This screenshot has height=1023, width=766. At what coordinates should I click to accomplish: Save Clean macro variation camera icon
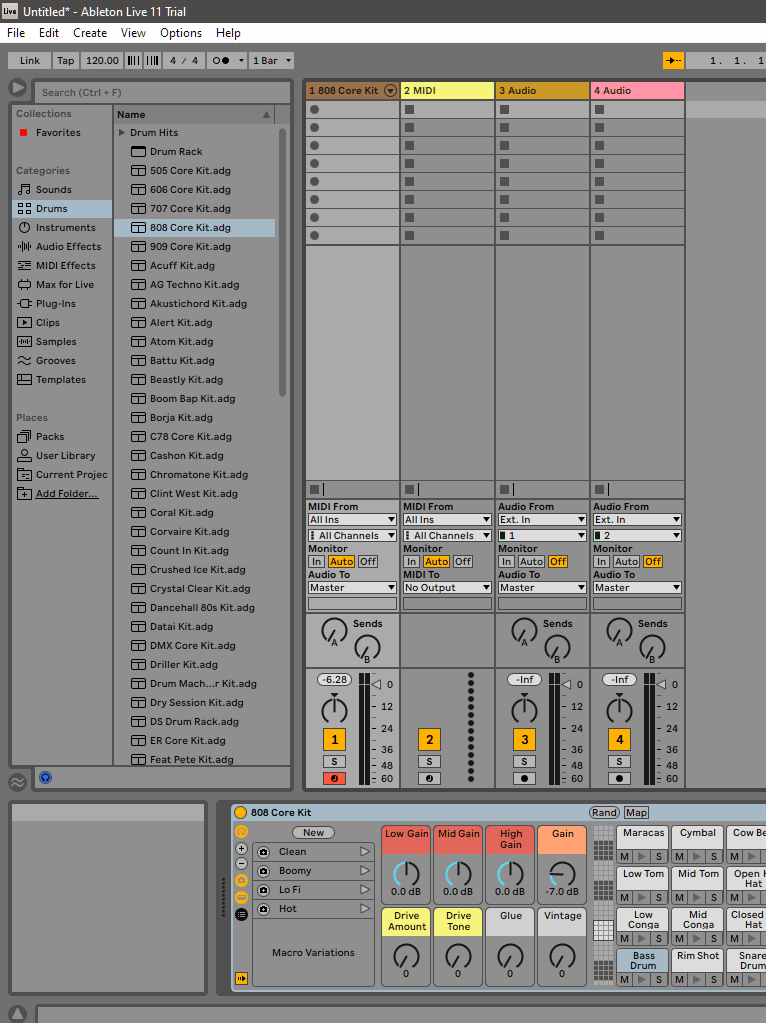pos(264,852)
